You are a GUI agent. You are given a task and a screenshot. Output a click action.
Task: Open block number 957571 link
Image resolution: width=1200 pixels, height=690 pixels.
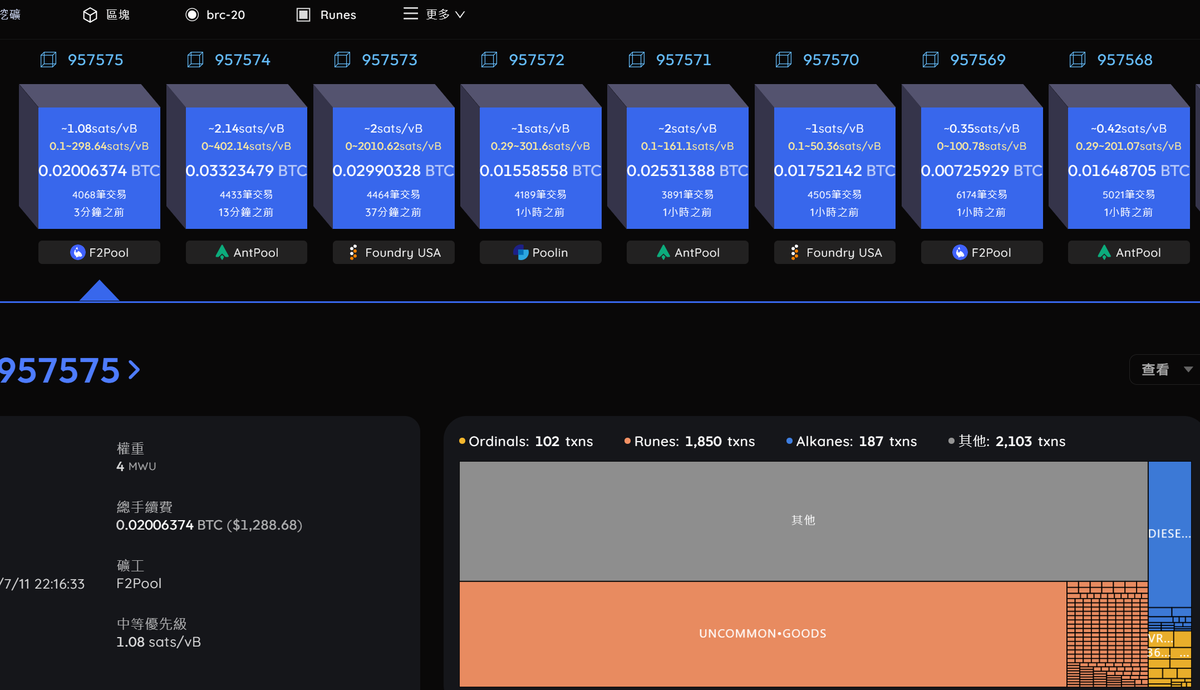[x=683, y=60]
